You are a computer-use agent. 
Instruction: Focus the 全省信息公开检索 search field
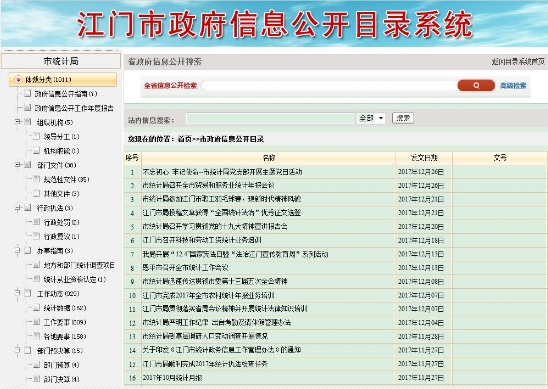click(329, 86)
